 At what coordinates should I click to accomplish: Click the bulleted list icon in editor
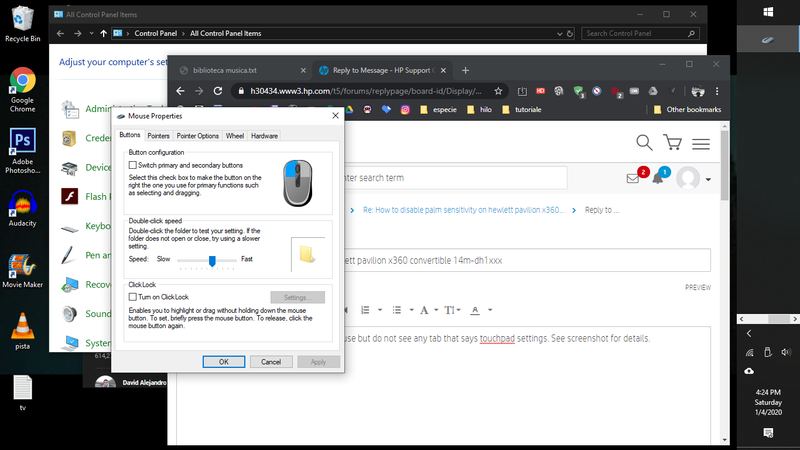click(396, 310)
